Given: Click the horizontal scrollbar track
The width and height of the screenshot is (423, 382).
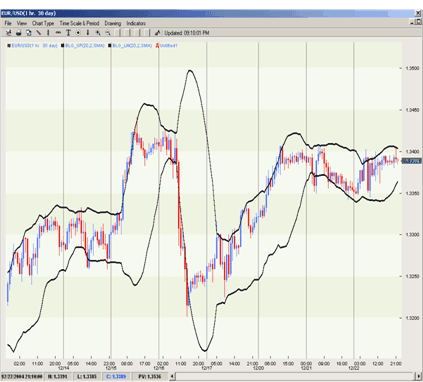Looking at the screenshot, I should pos(295,377).
